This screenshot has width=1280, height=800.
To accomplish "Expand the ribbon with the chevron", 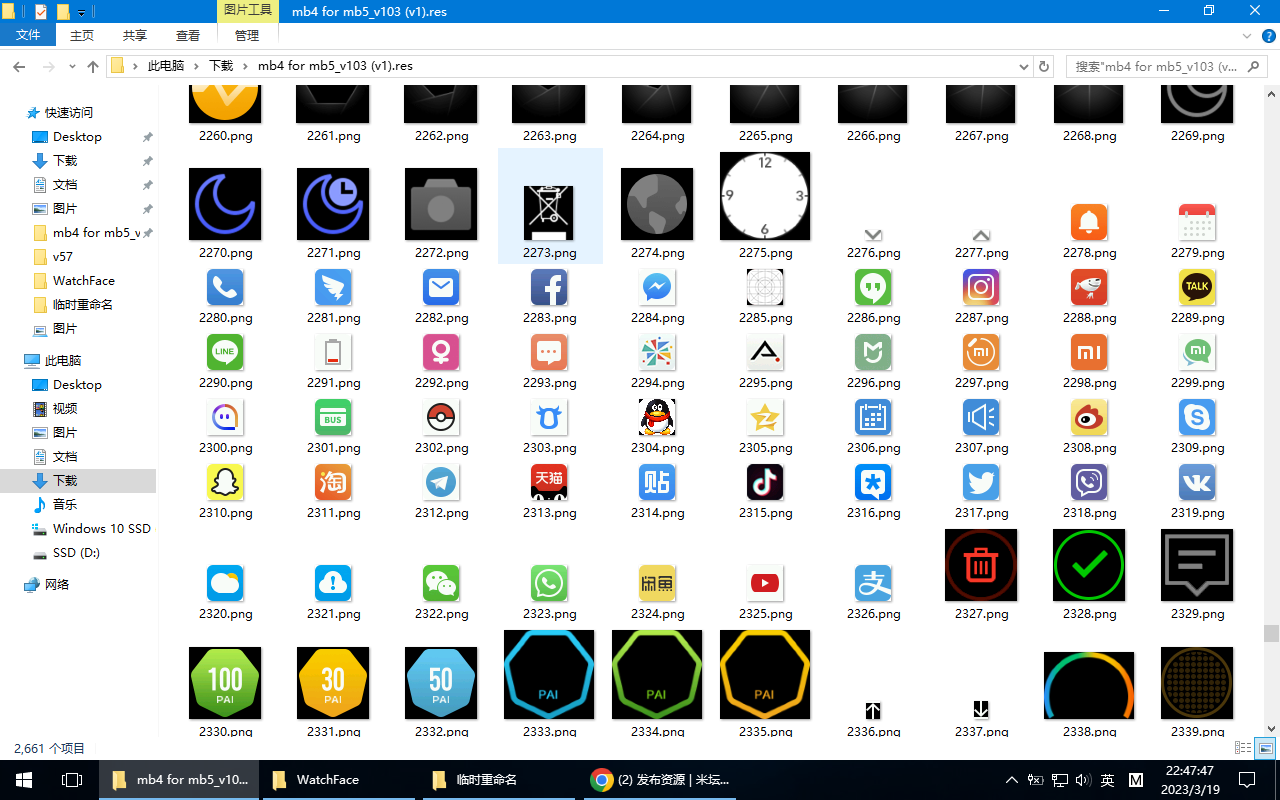I will point(1247,35).
